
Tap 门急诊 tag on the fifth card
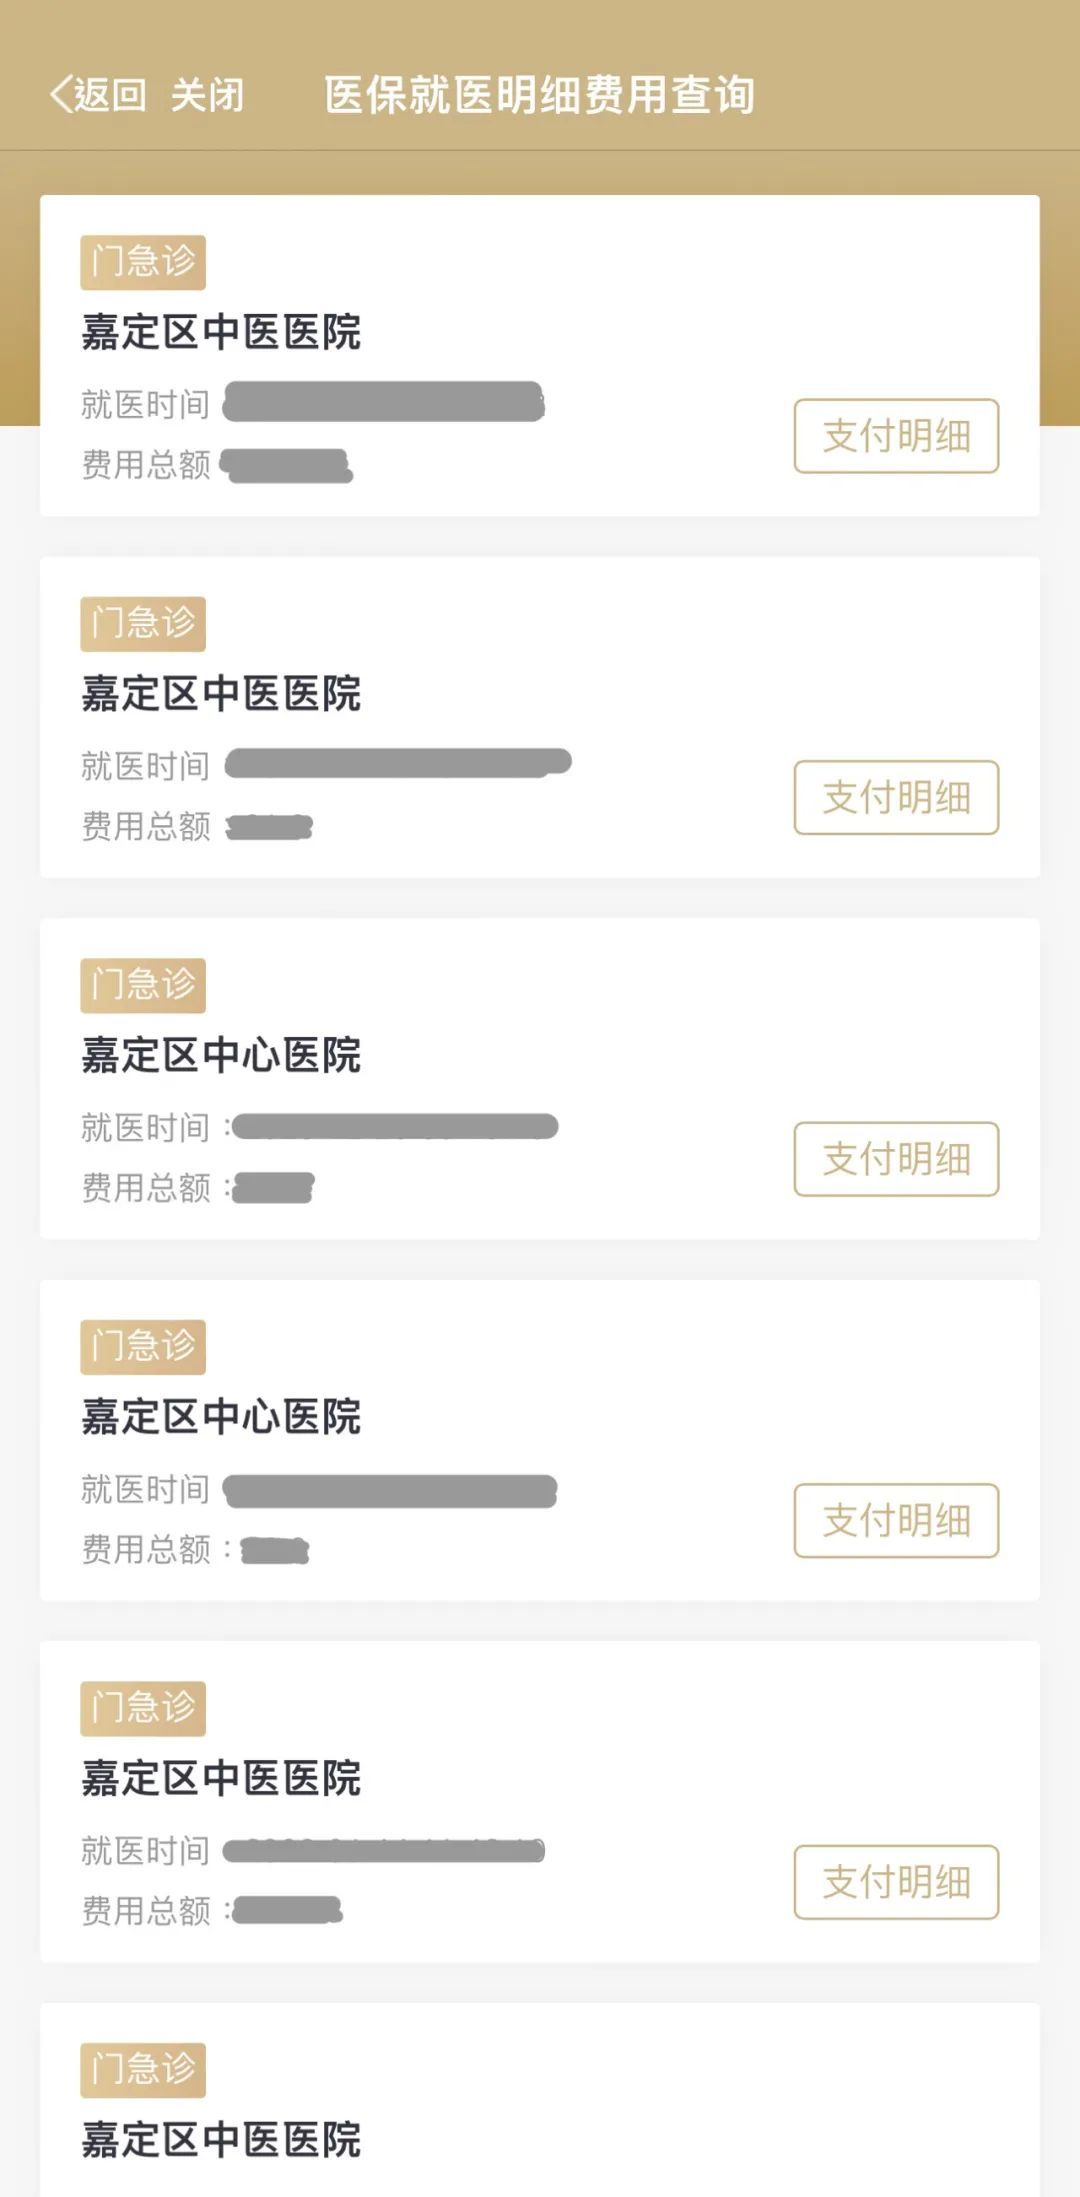[x=143, y=1708]
